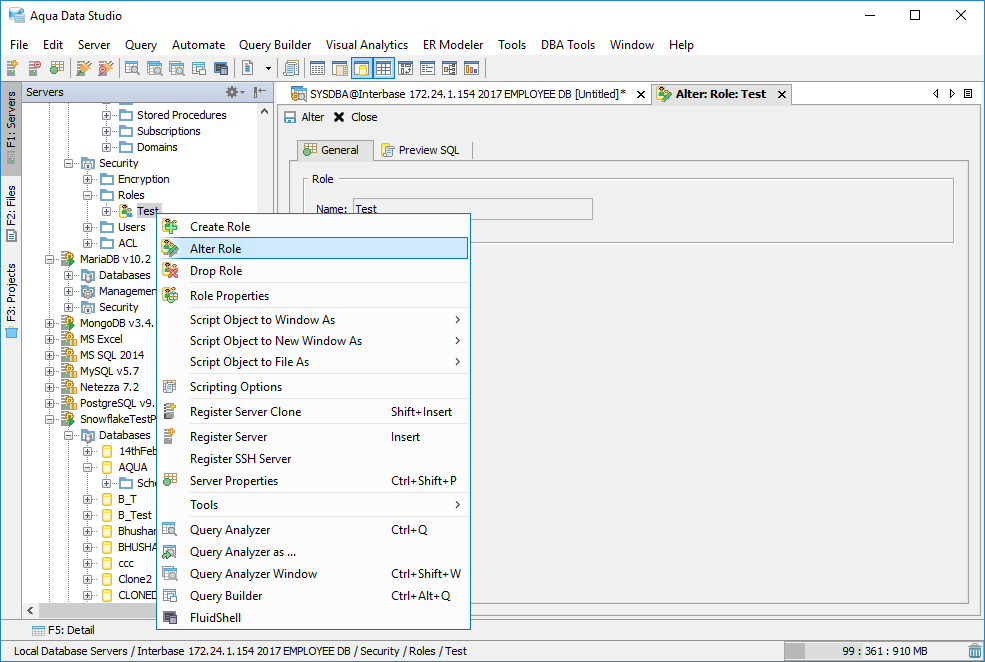Collapse the AQUA database node
This screenshot has height=662, width=985.
pyautogui.click(x=87, y=467)
